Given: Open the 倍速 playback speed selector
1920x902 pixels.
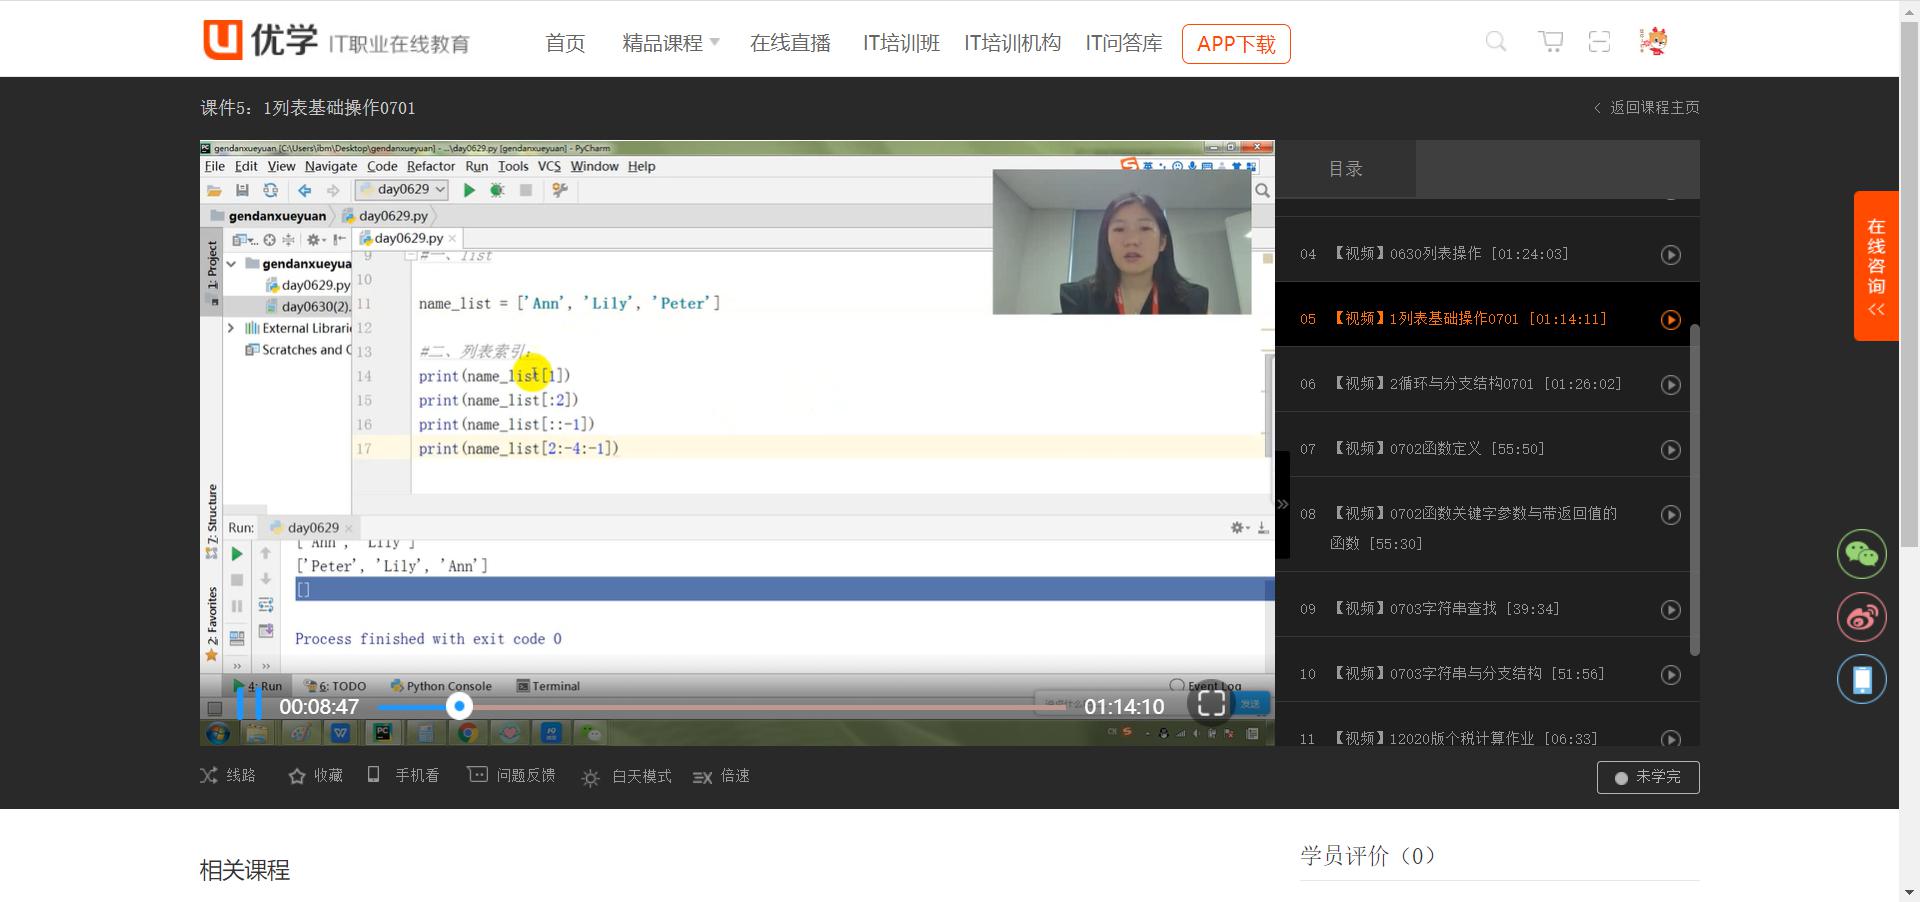Looking at the screenshot, I should pos(721,776).
